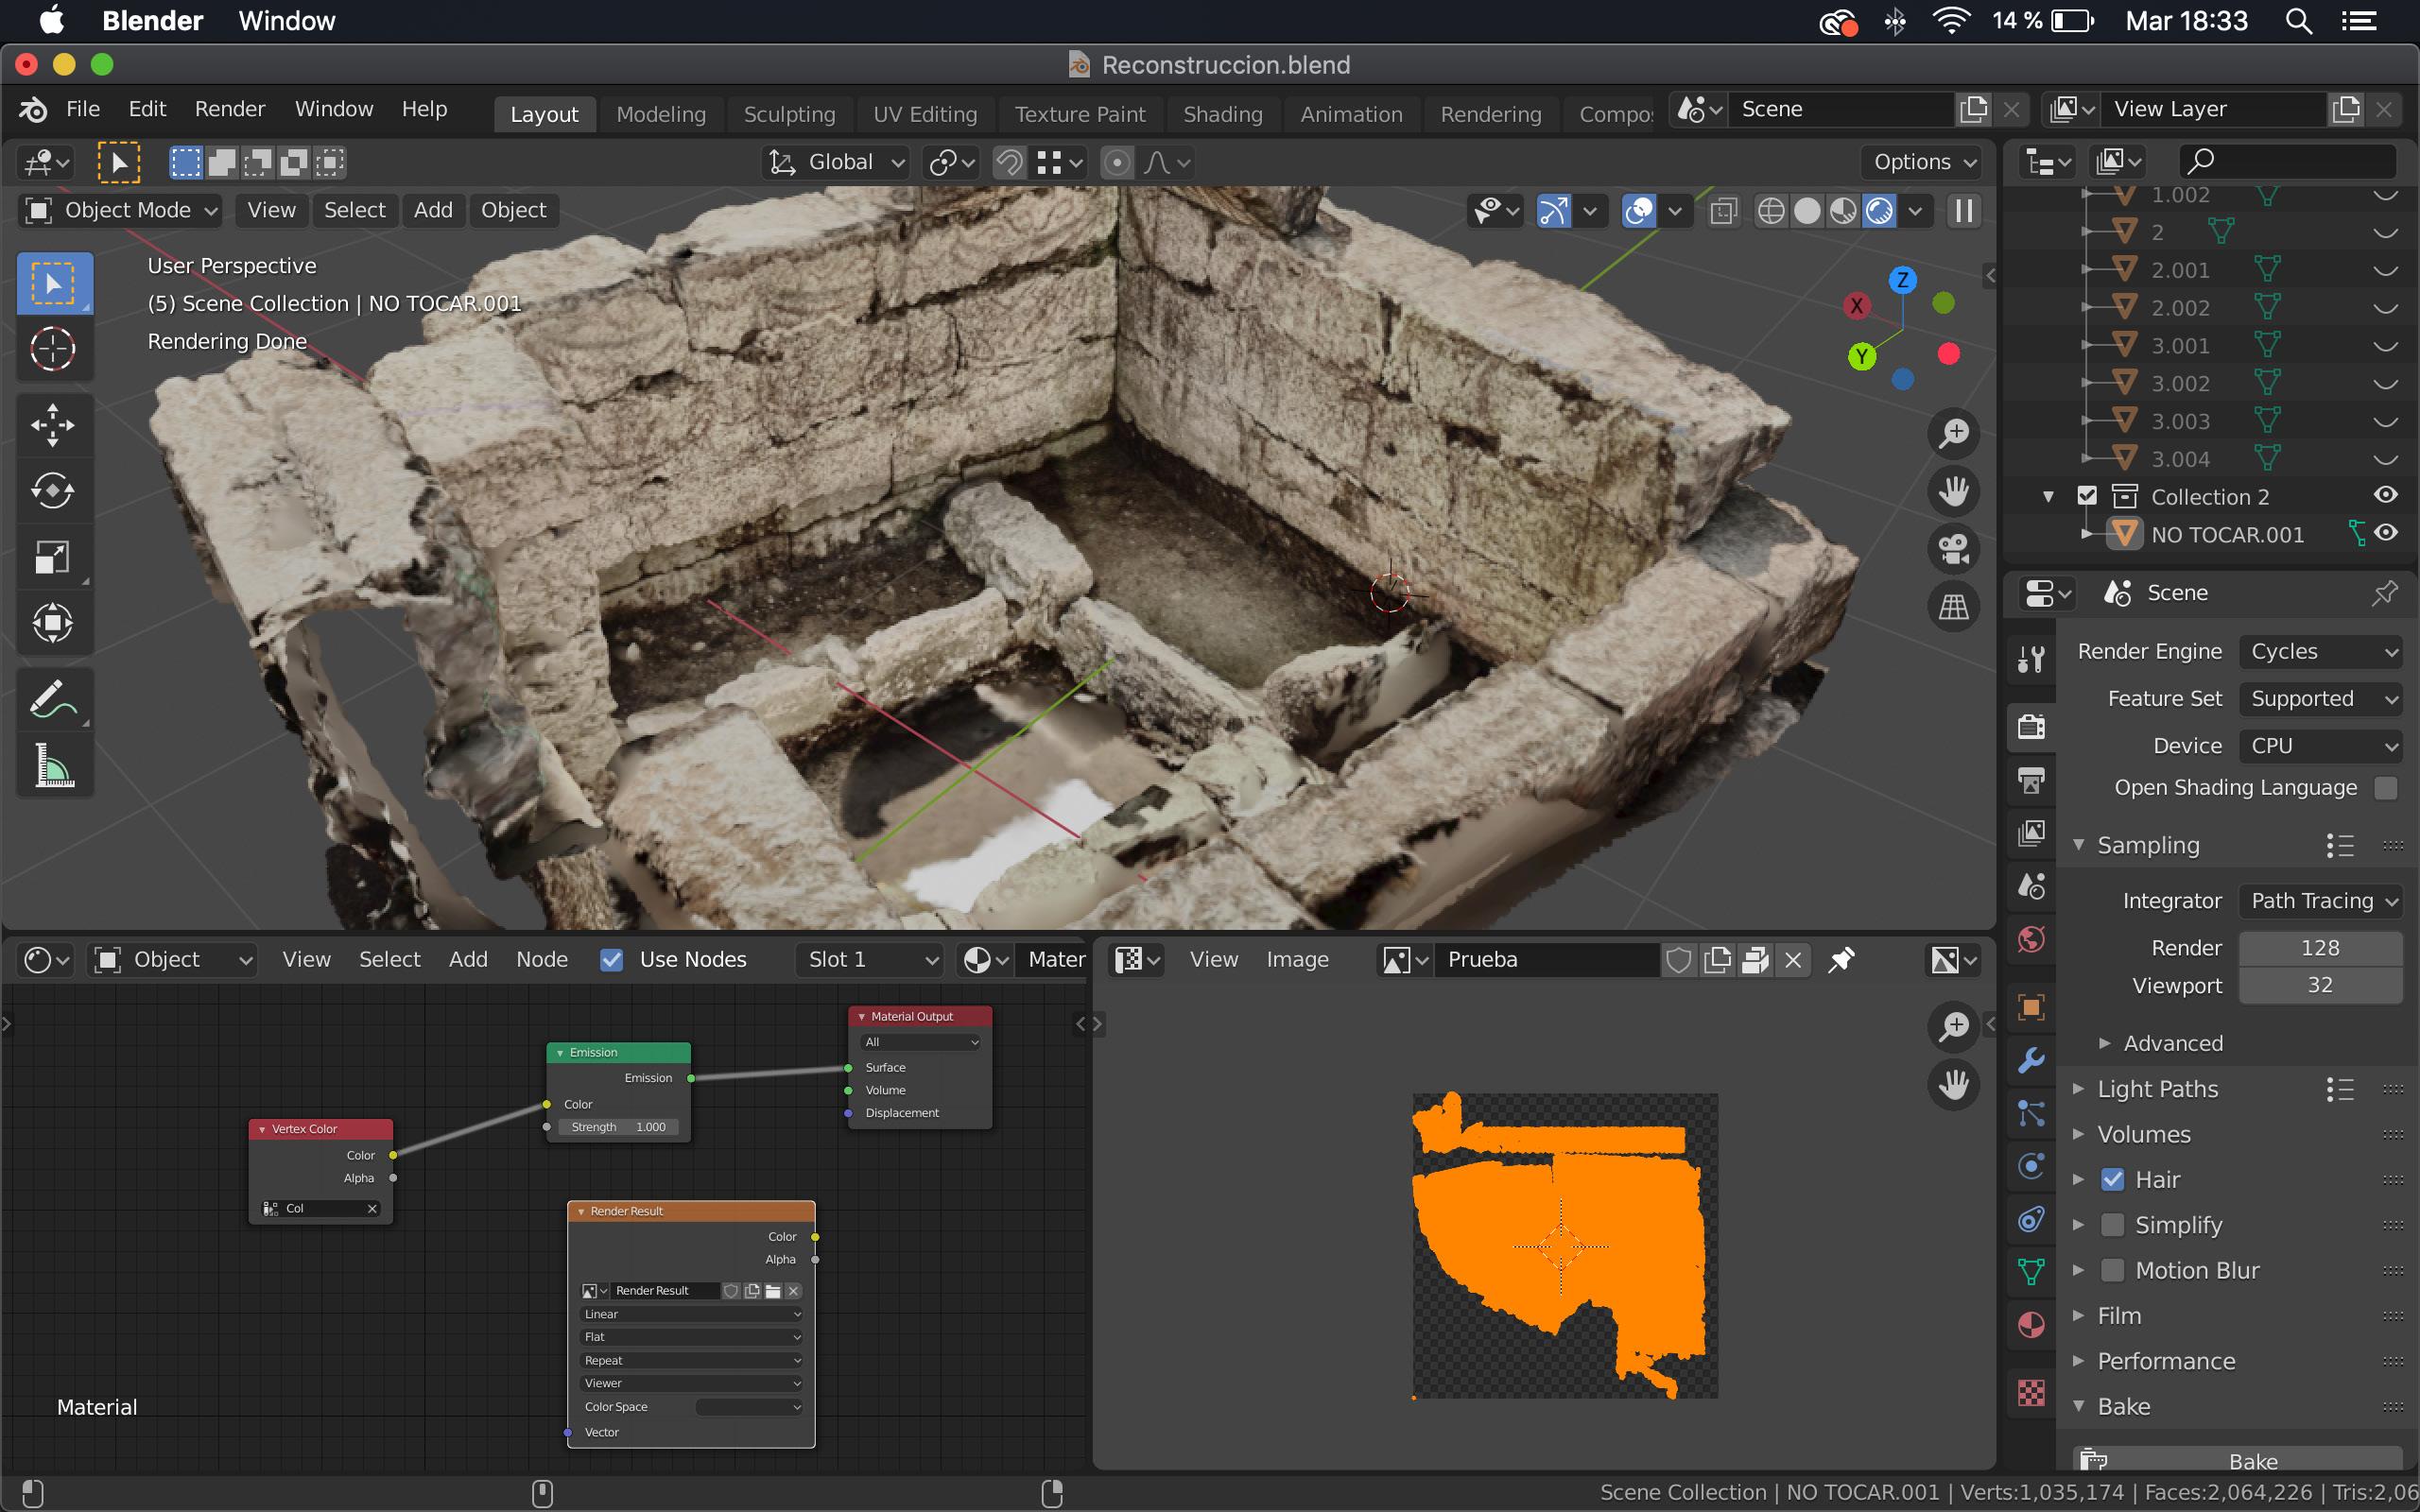Toggle the Use Nodes checkbox
The height and width of the screenshot is (1512, 2420).
(612, 960)
